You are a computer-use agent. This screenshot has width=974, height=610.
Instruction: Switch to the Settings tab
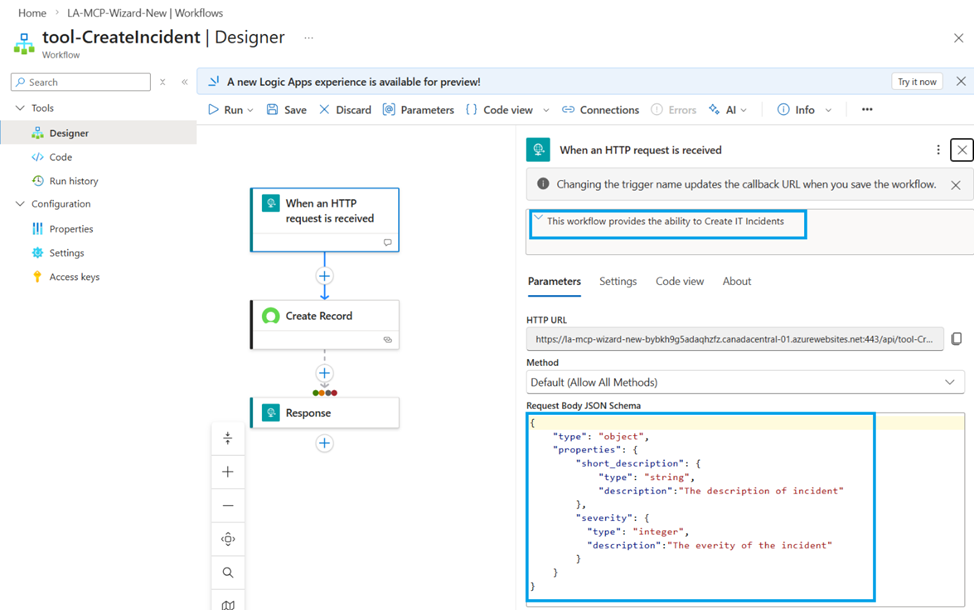click(x=618, y=282)
